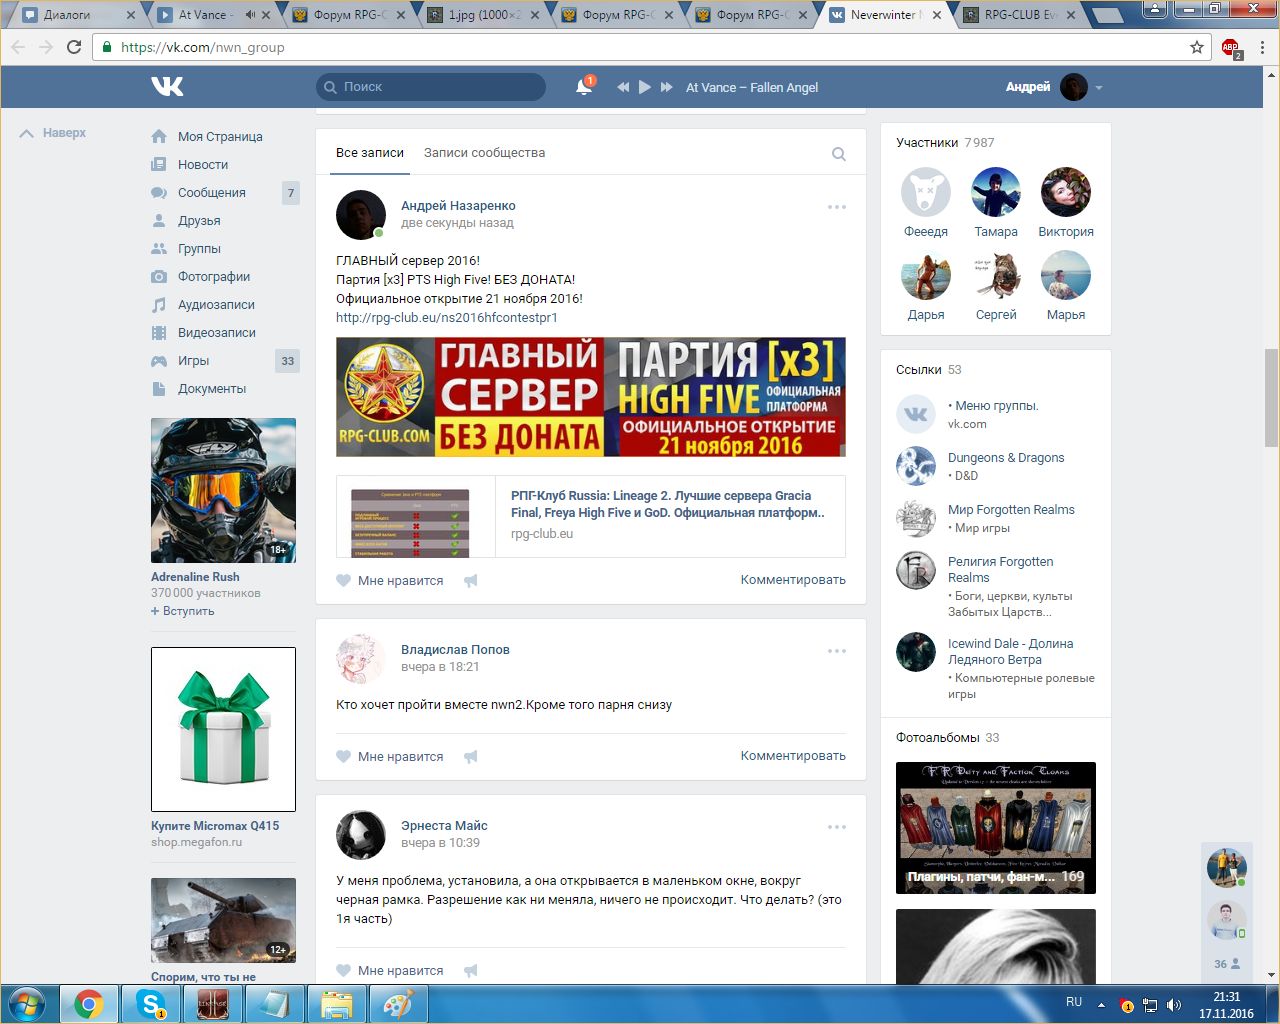This screenshot has height=1024, width=1280.
Task: Open the Icewind Dale group link
Action: 1010,652
